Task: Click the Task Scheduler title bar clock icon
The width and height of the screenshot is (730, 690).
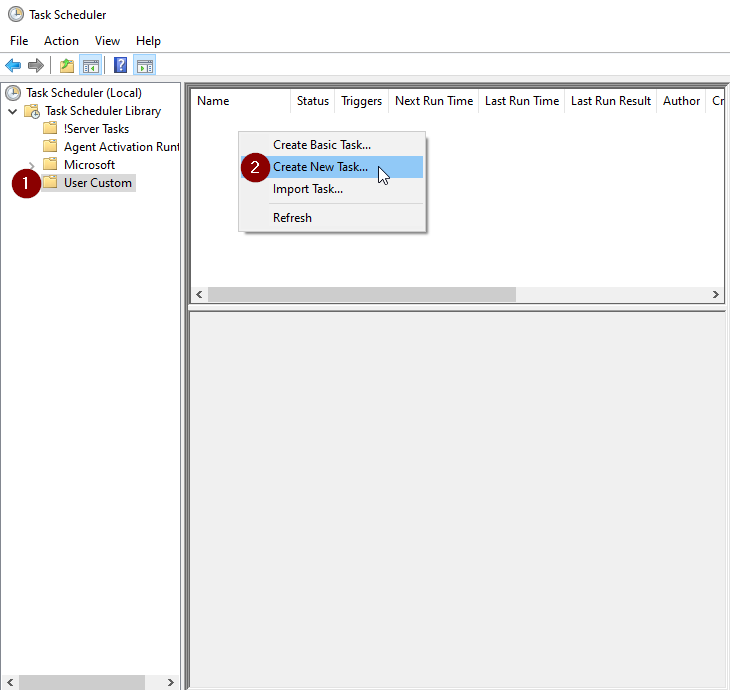Action: (x=16, y=14)
